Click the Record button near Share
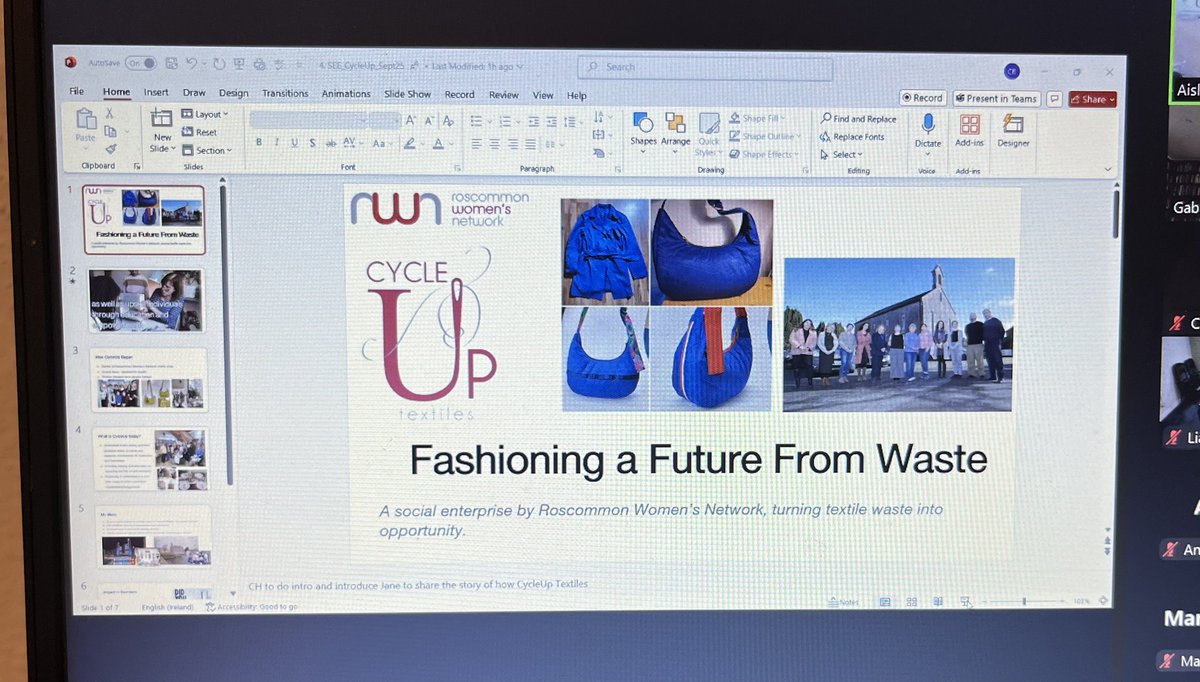This screenshot has width=1200, height=682. click(x=922, y=98)
